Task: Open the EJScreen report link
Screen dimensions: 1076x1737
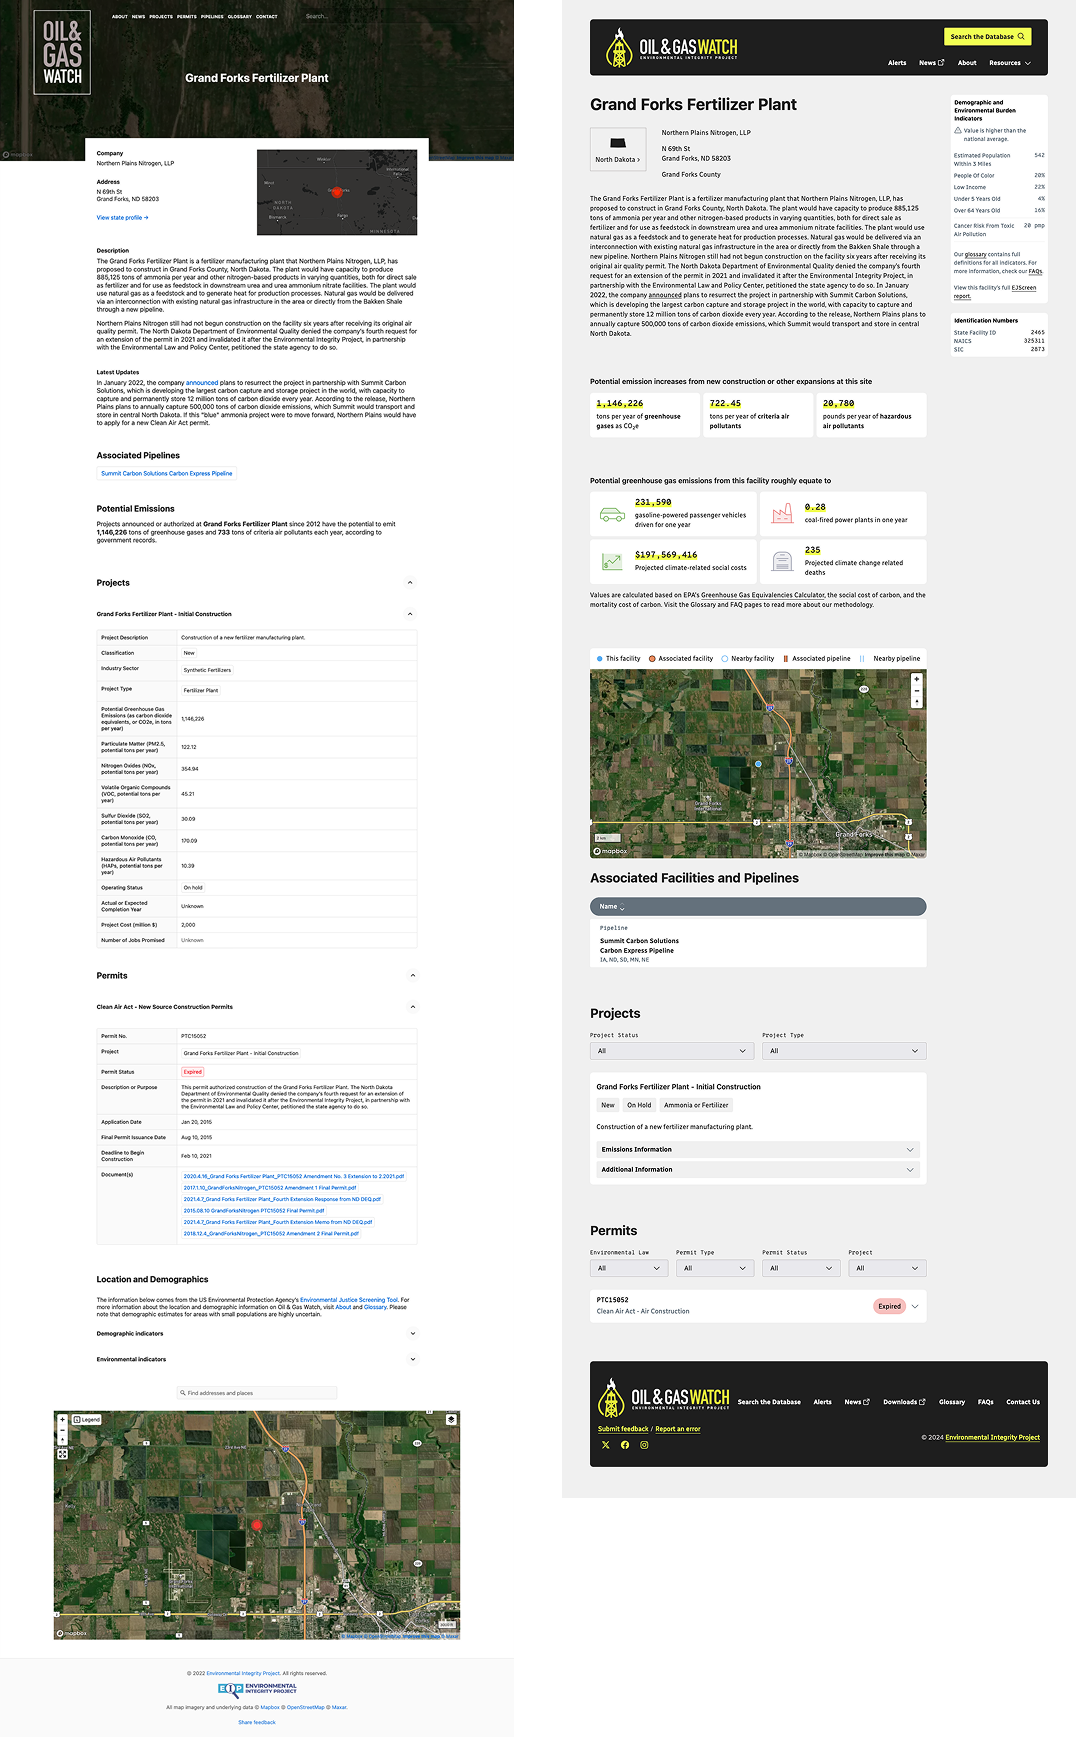Action: point(994,292)
